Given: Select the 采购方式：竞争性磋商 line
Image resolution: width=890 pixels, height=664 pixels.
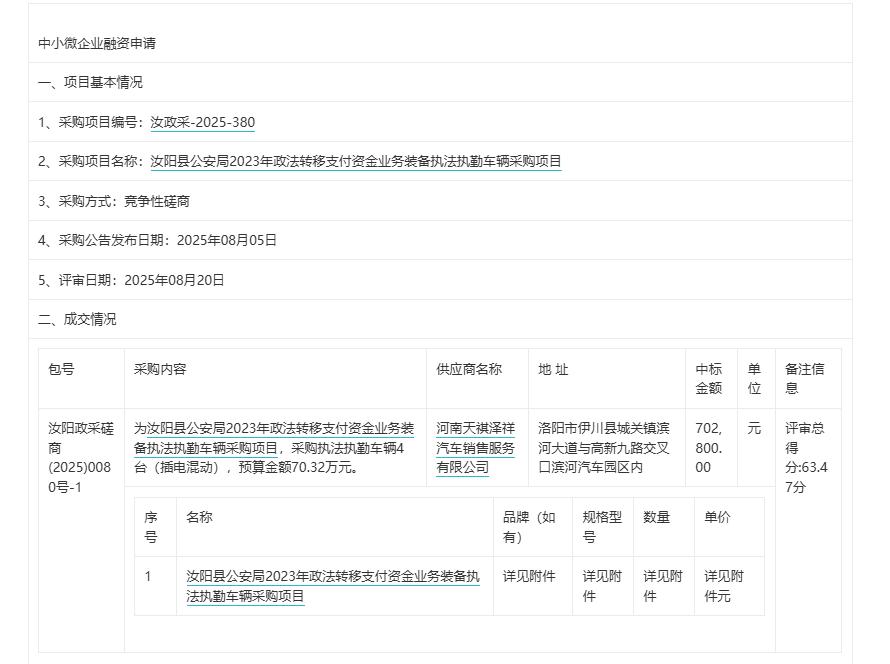Looking at the screenshot, I should tap(114, 201).
